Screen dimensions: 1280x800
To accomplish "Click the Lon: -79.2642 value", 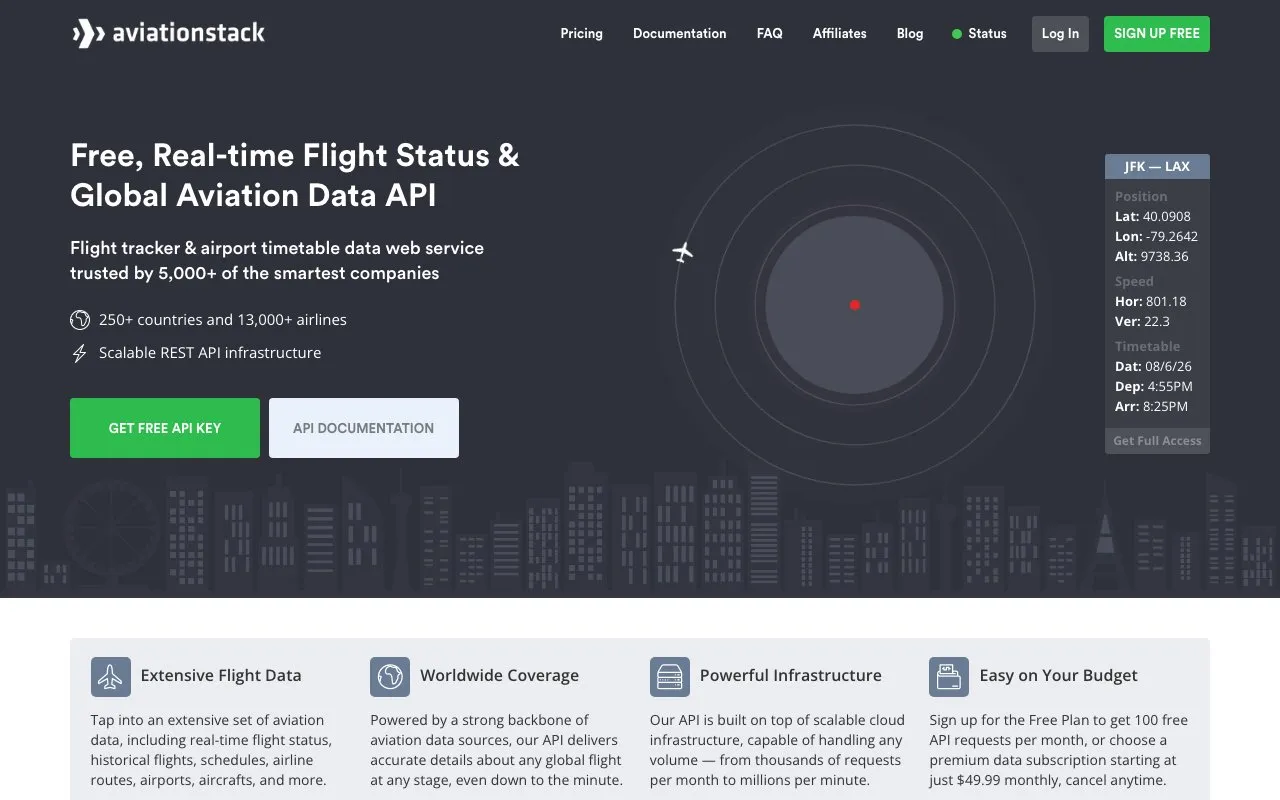I will click(1156, 237).
